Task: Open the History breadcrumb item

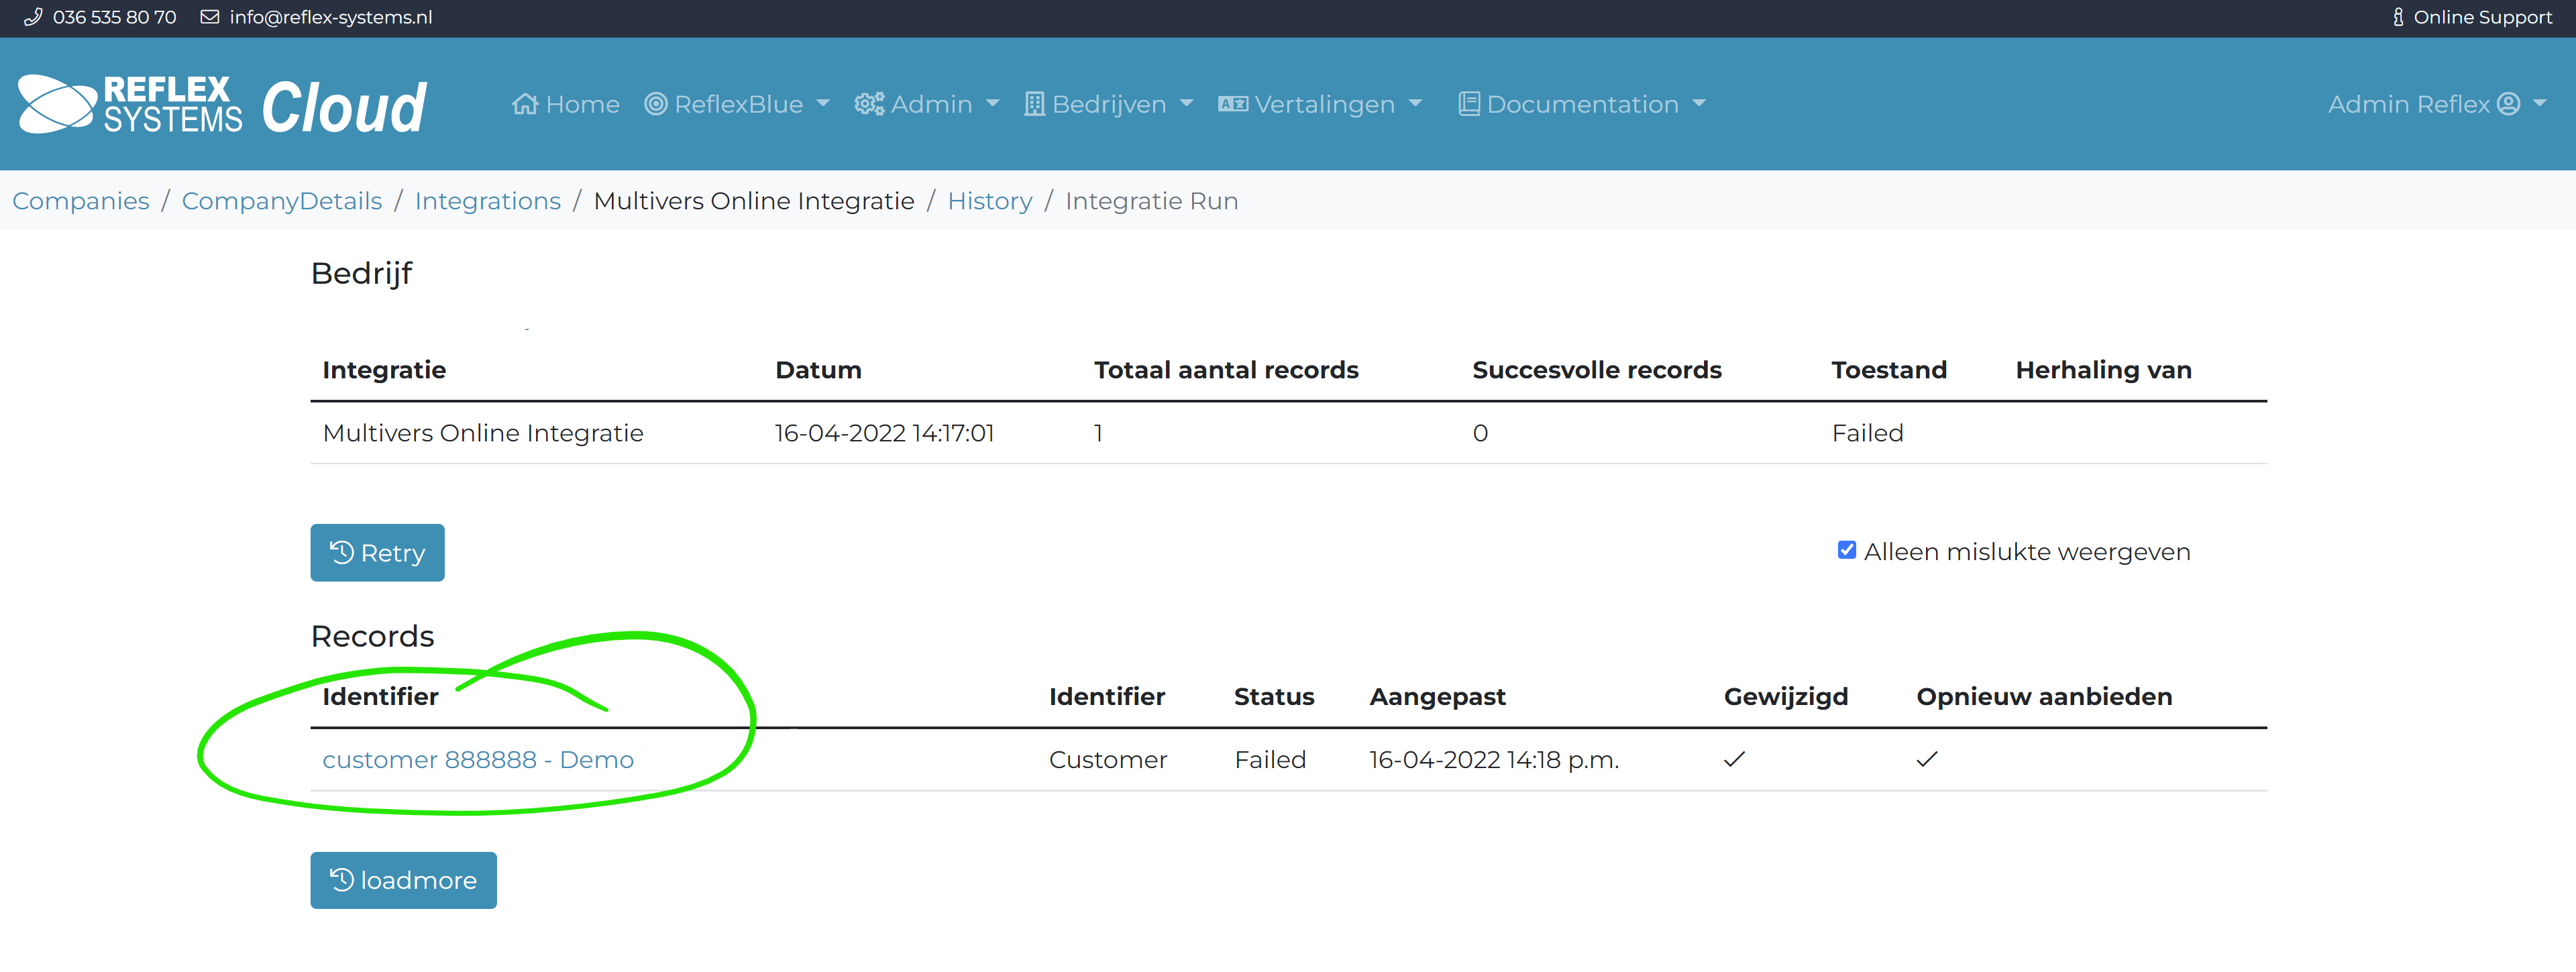Action: point(989,201)
